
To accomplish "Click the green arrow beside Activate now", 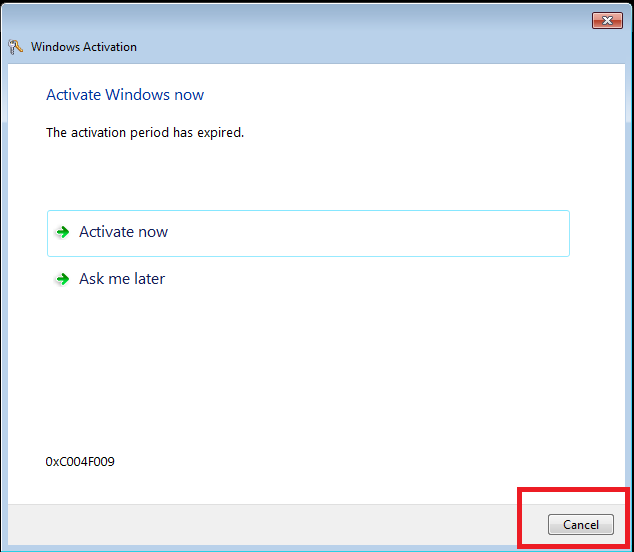I will [63, 232].
